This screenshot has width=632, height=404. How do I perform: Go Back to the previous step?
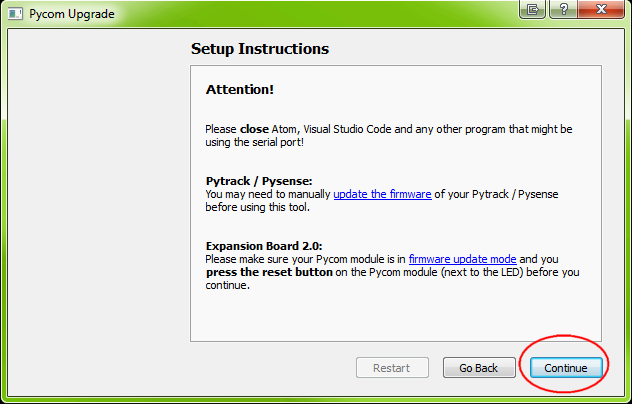(479, 368)
